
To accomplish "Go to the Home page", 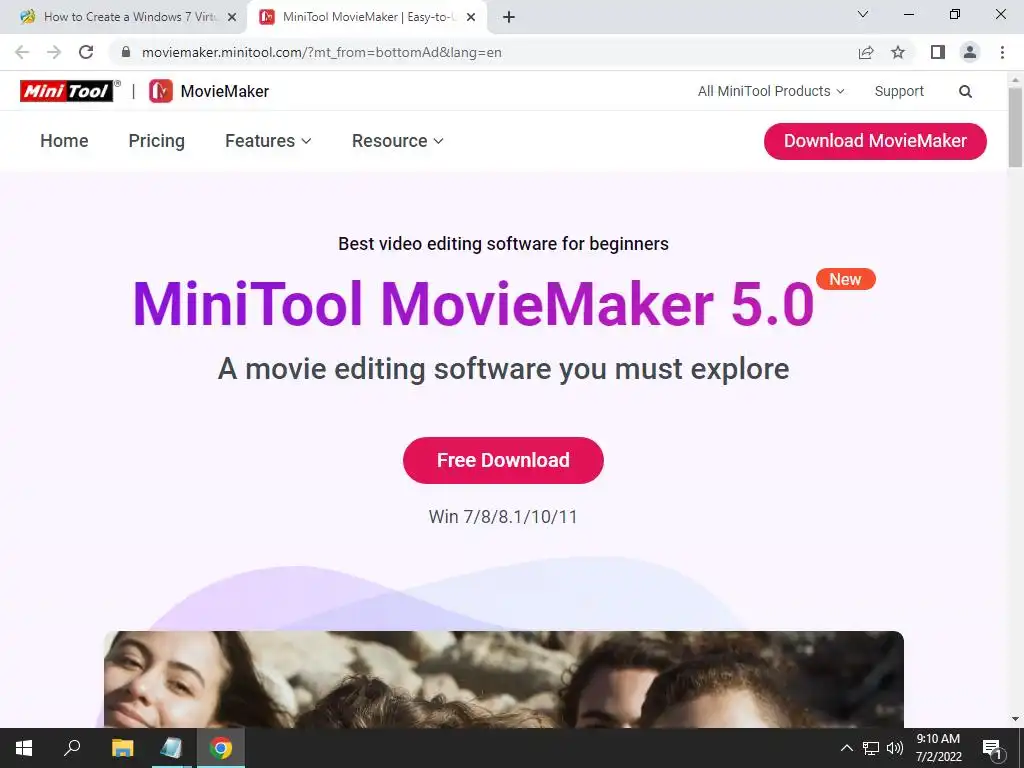I will coord(64,141).
